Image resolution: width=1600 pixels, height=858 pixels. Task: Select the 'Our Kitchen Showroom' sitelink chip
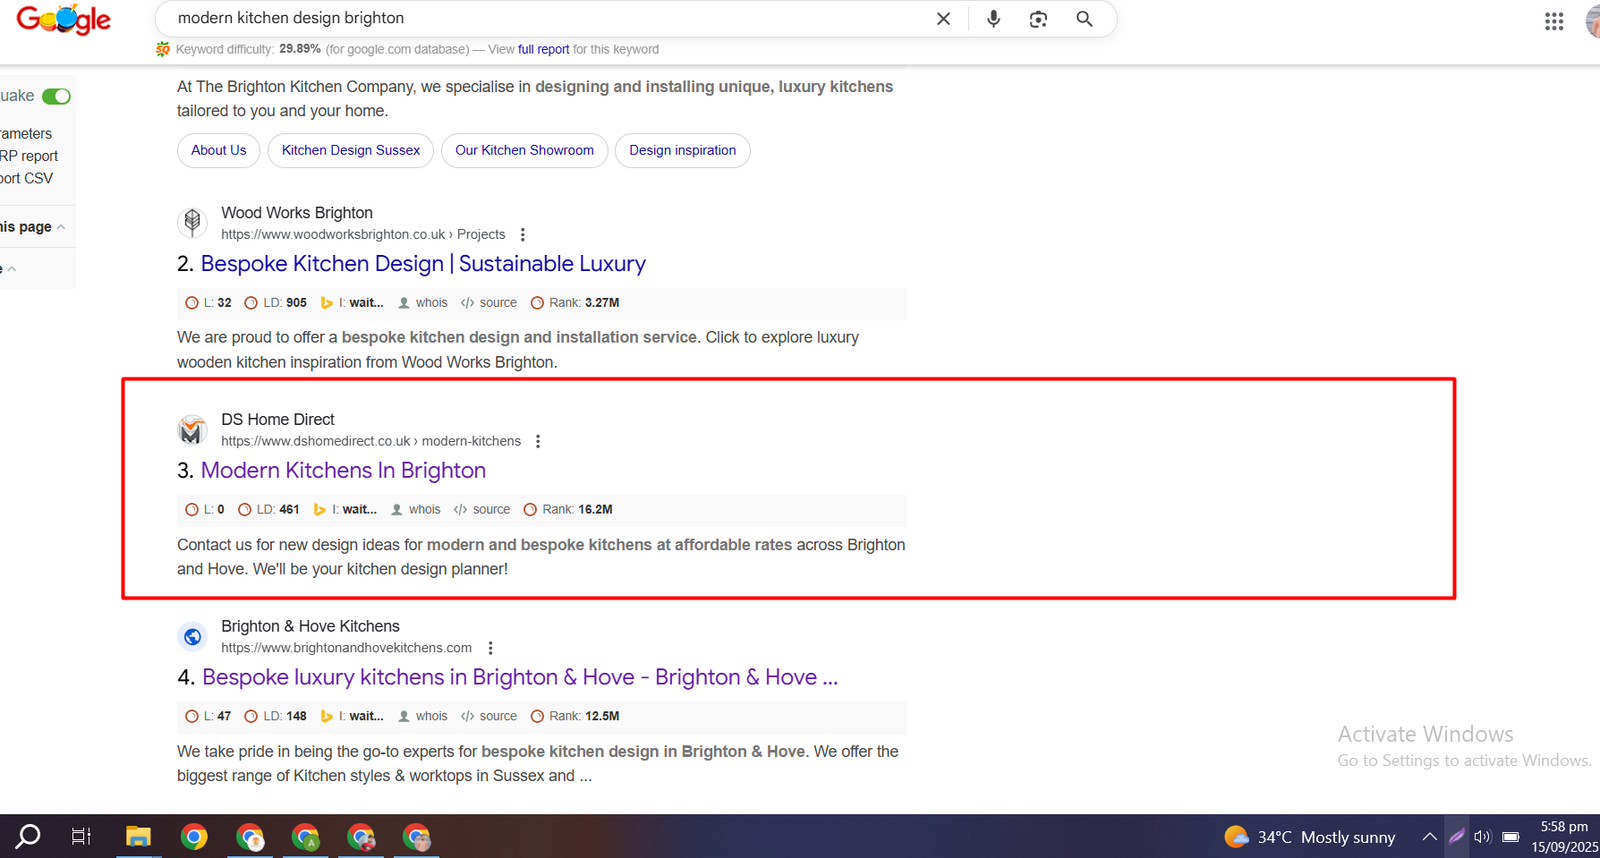pos(524,150)
